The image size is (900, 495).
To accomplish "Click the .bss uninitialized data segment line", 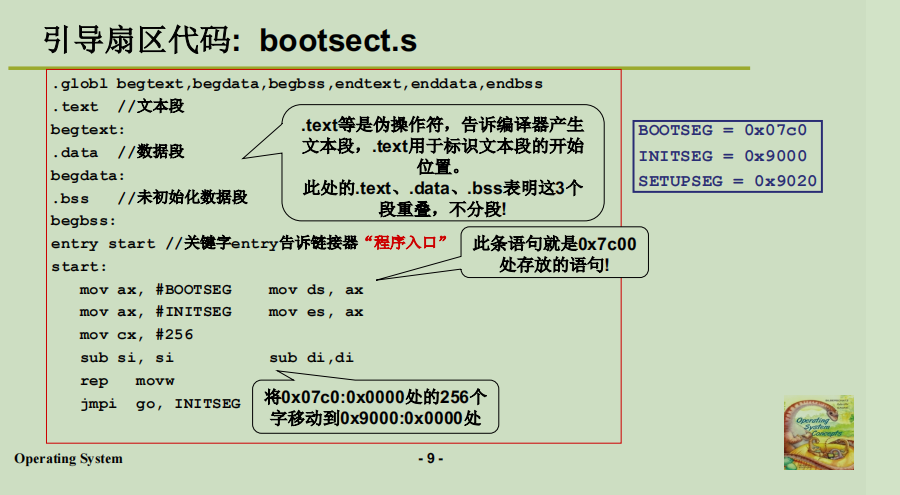I will tap(149, 198).
